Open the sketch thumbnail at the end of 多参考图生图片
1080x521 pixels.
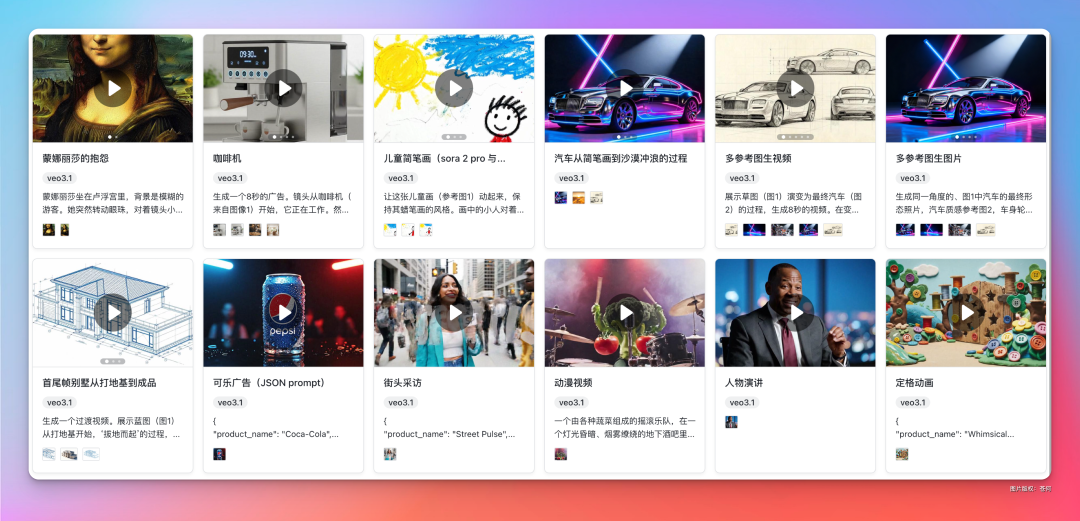(986, 229)
